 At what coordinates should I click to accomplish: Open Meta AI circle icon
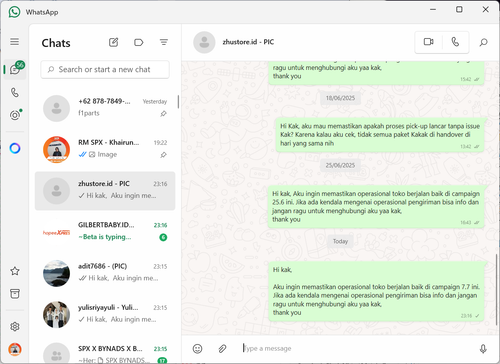click(15, 148)
